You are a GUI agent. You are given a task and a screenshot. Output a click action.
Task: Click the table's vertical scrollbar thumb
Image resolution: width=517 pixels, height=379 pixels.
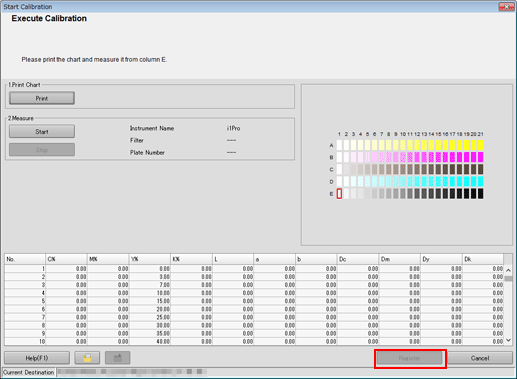point(508,278)
